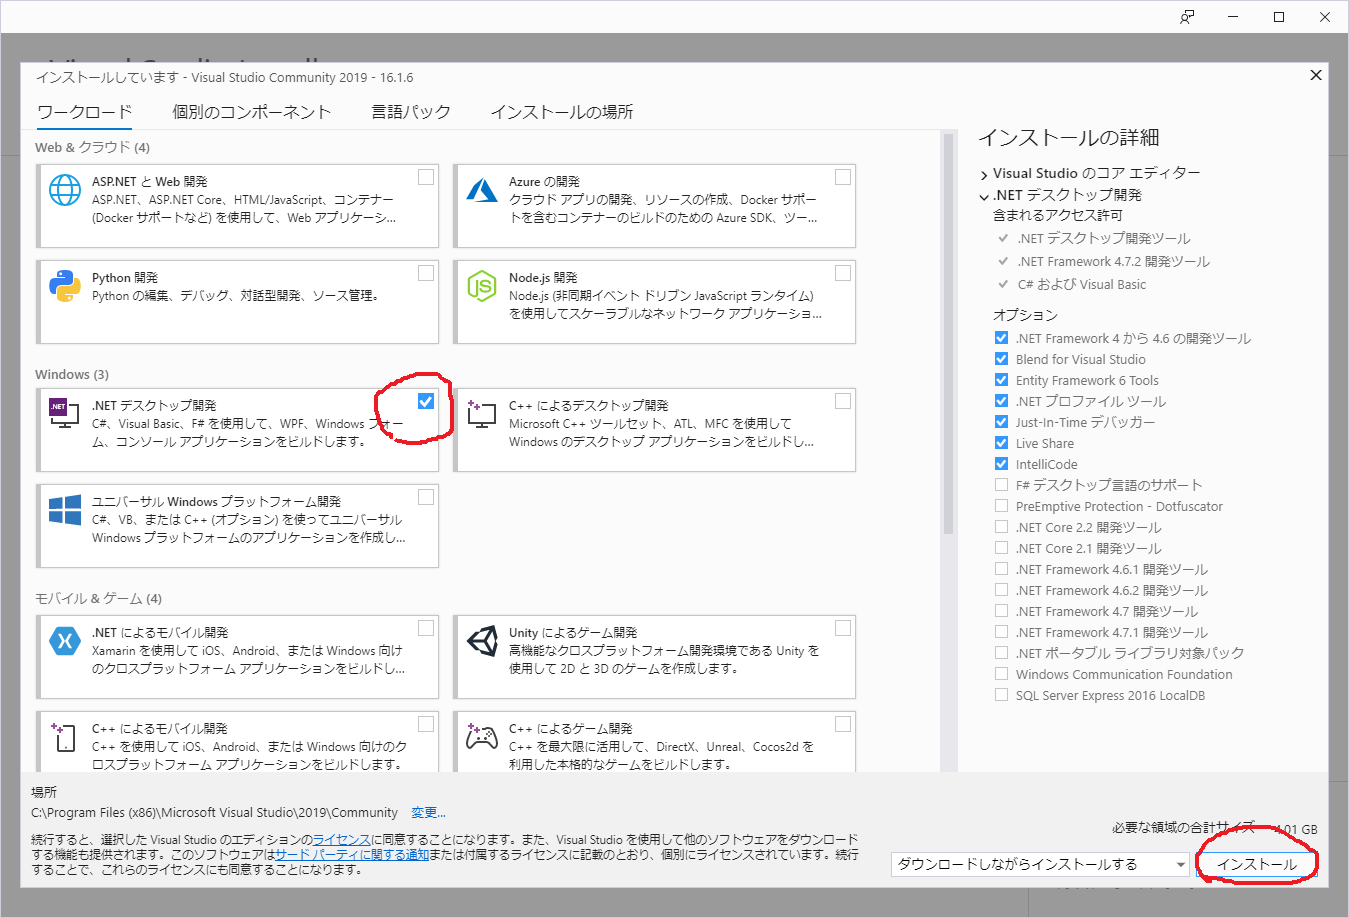
Task: Click the feedback icon in title bar
Action: (x=1187, y=17)
